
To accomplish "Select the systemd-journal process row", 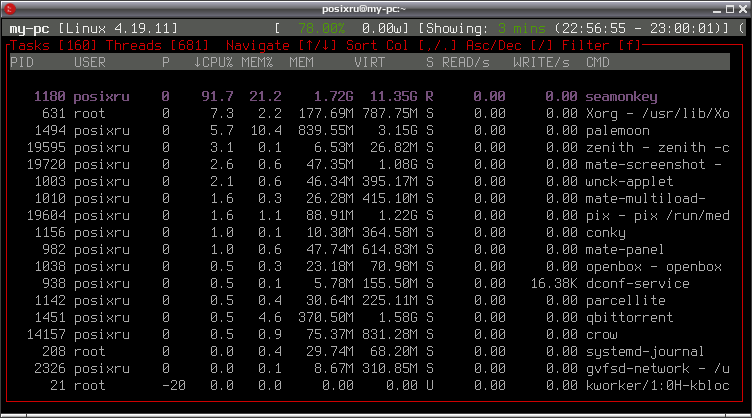I will pos(370,352).
